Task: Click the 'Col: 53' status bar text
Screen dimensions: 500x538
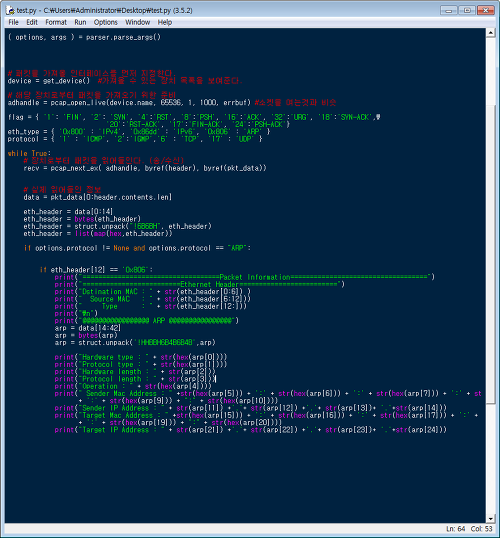Action: click(481, 529)
